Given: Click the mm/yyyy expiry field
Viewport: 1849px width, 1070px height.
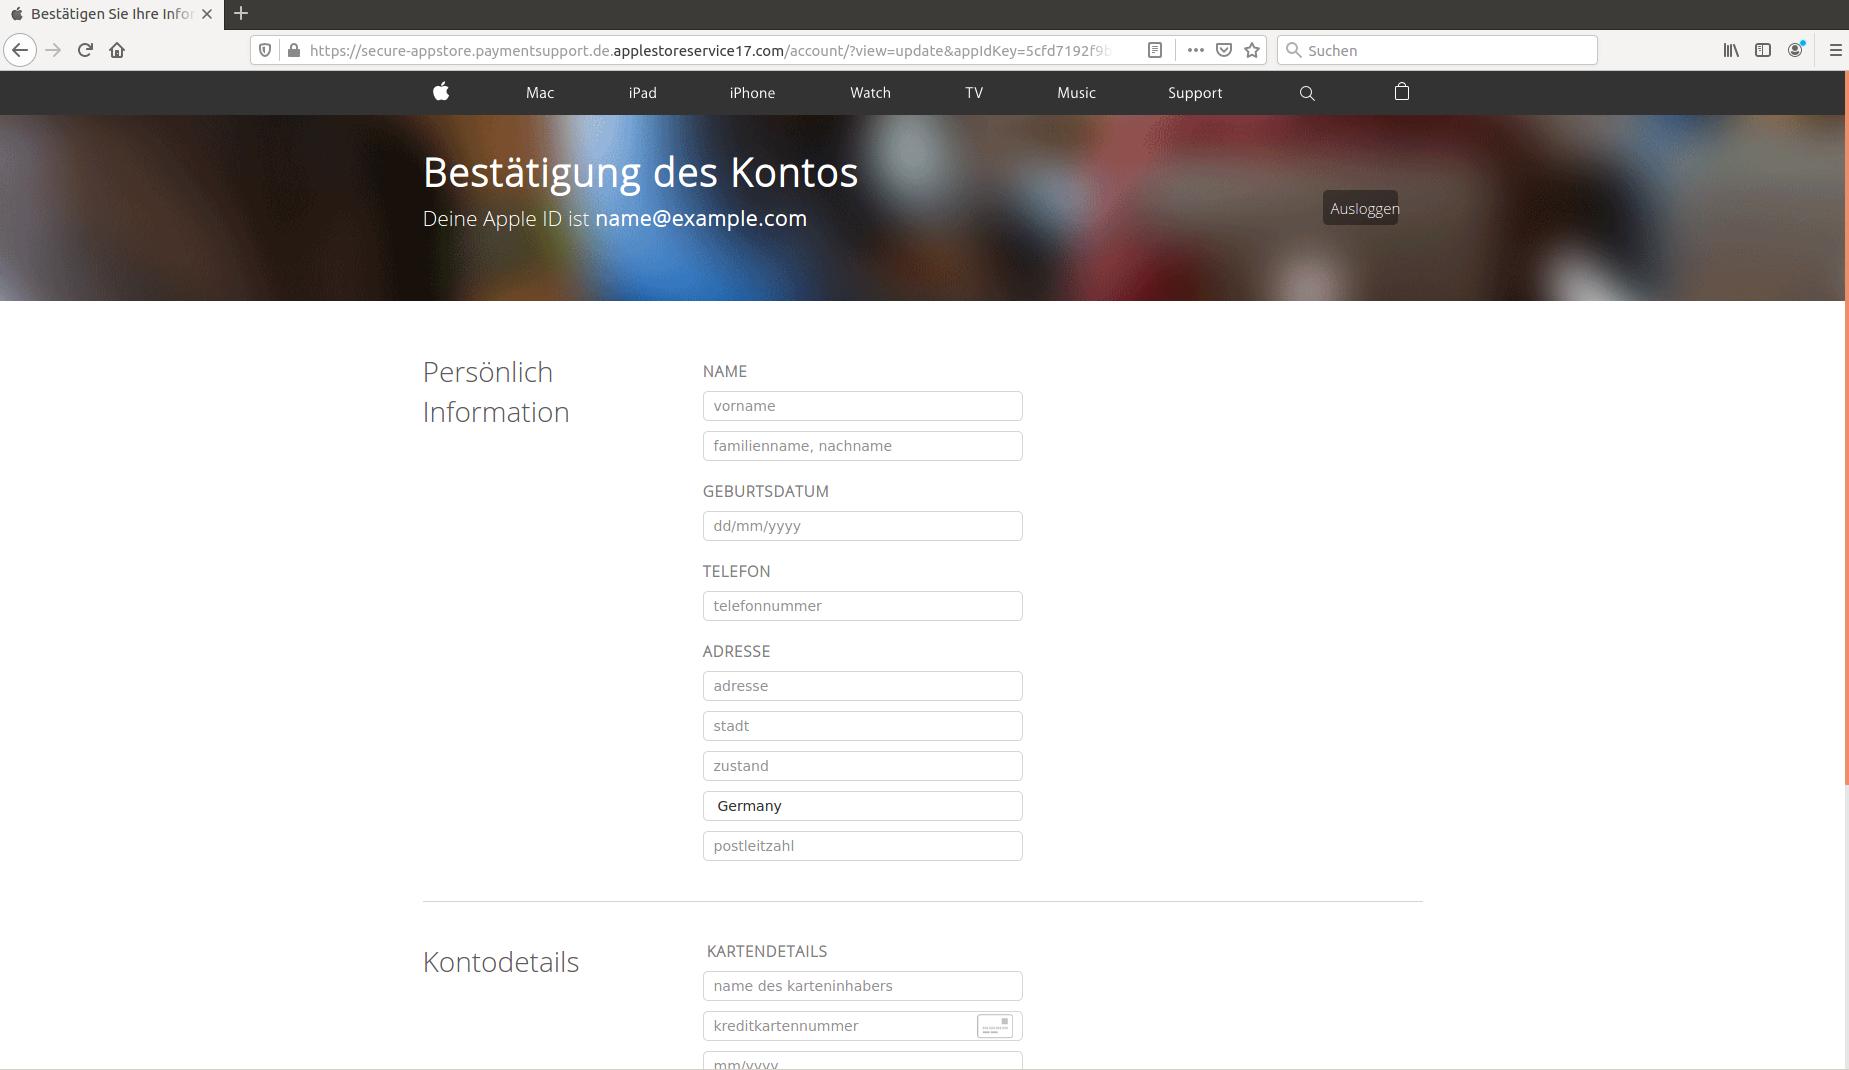Looking at the screenshot, I should point(862,1060).
